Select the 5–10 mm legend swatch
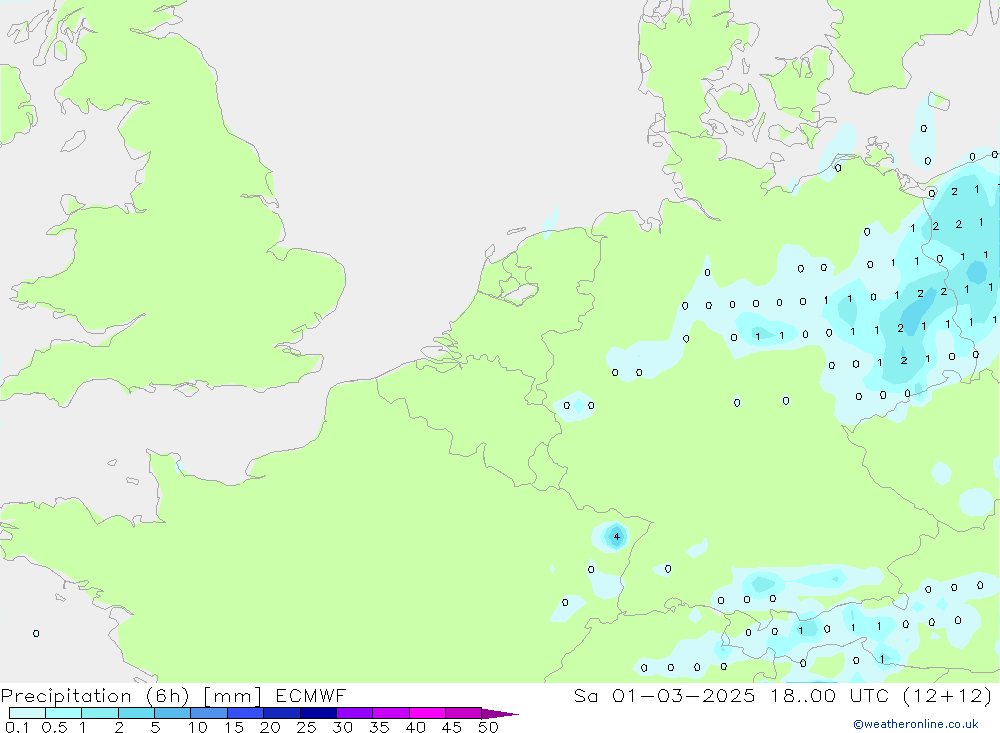This screenshot has width=1000, height=733. click(173, 713)
